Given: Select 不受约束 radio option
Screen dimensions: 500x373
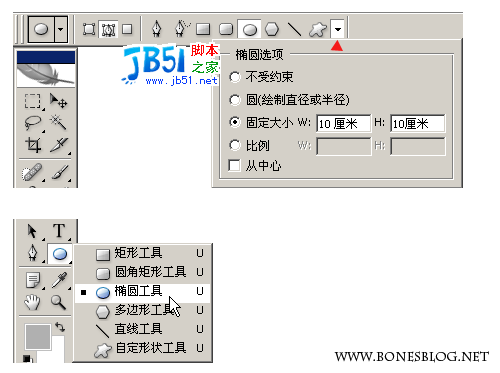Looking at the screenshot, I should [x=235, y=77].
